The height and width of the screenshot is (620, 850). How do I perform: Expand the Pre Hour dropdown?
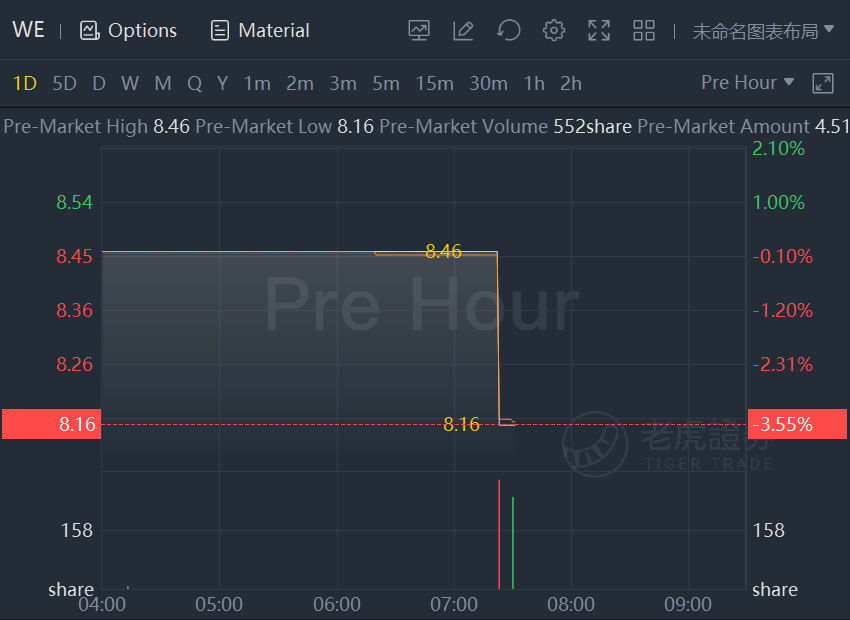pyautogui.click(x=748, y=82)
